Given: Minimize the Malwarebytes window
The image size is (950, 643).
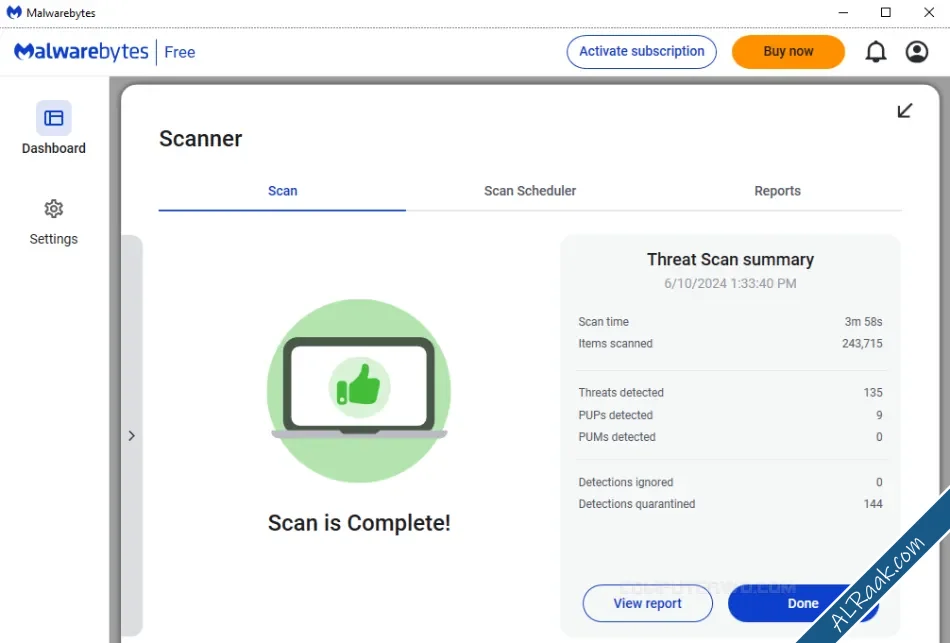Looking at the screenshot, I should tap(843, 13).
